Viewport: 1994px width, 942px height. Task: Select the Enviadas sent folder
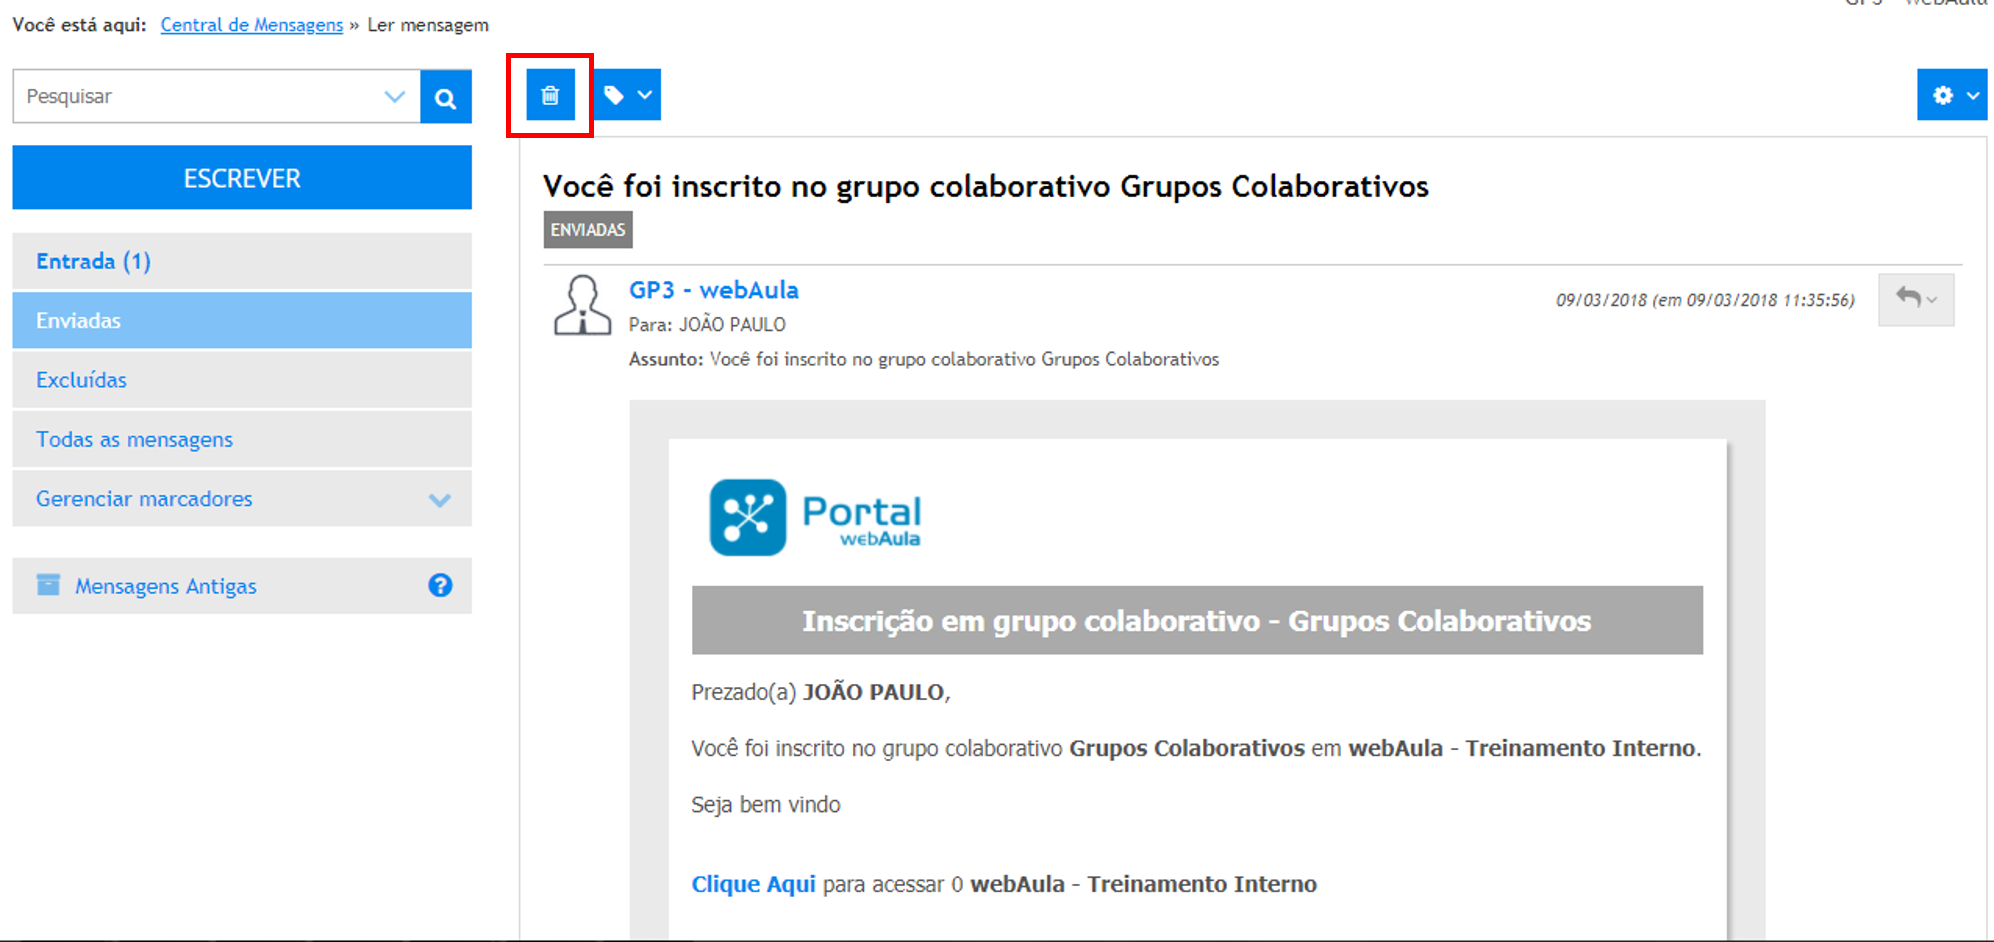click(x=79, y=321)
